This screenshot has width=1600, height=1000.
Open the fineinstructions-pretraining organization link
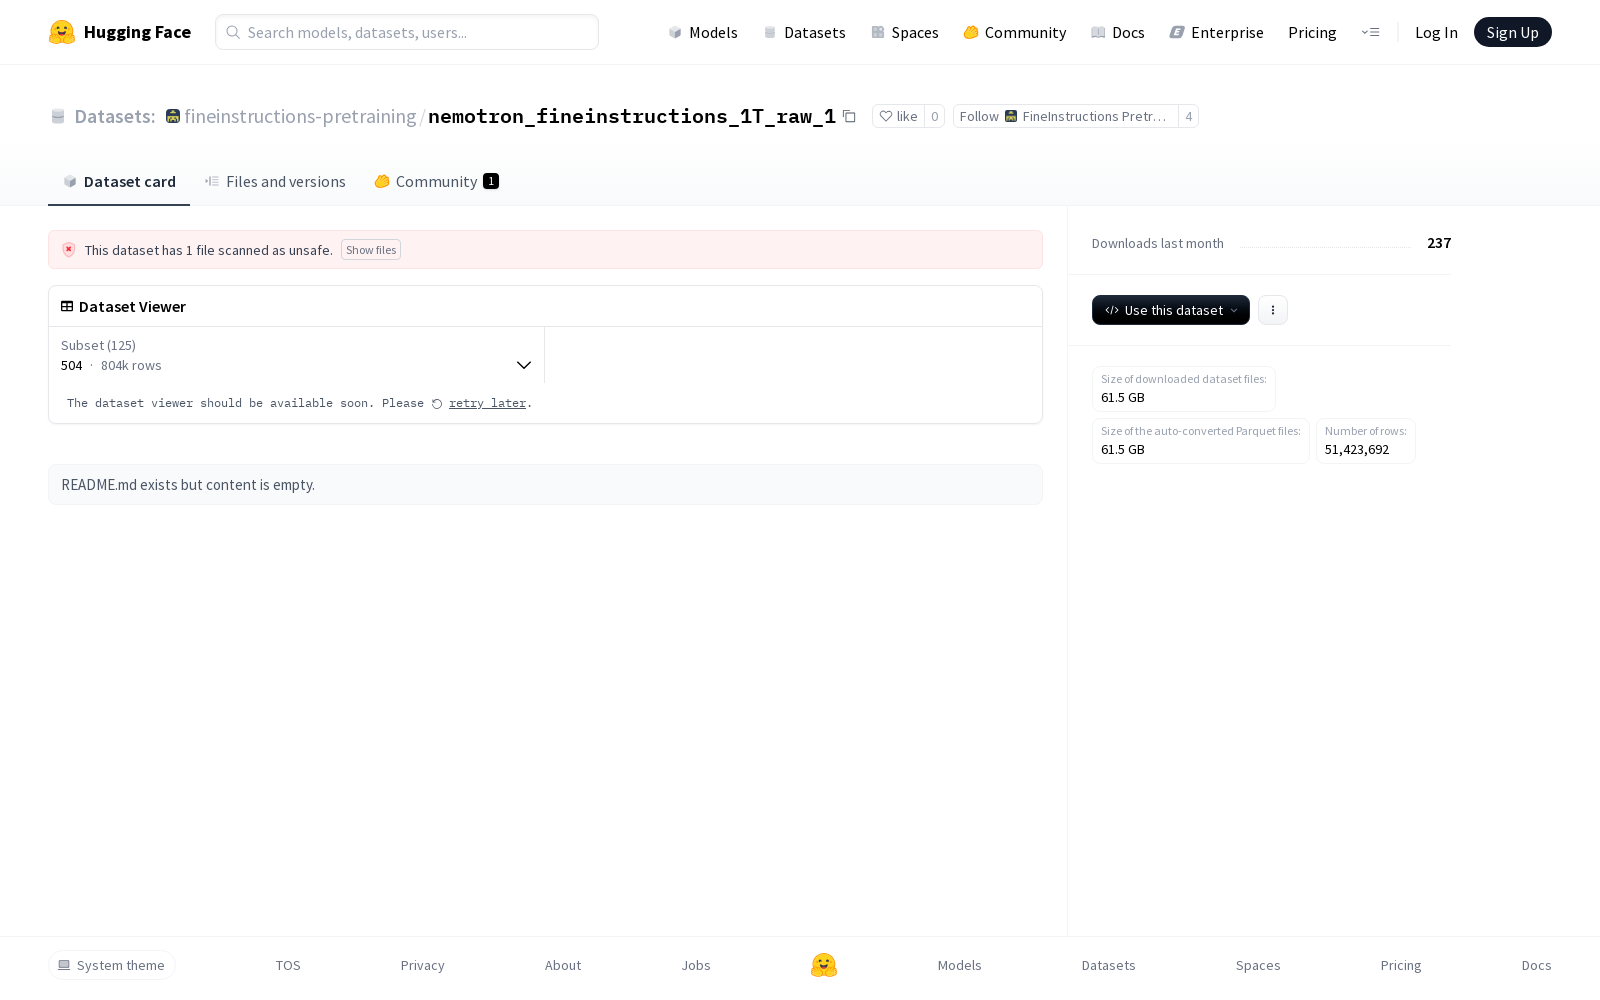tap(300, 116)
